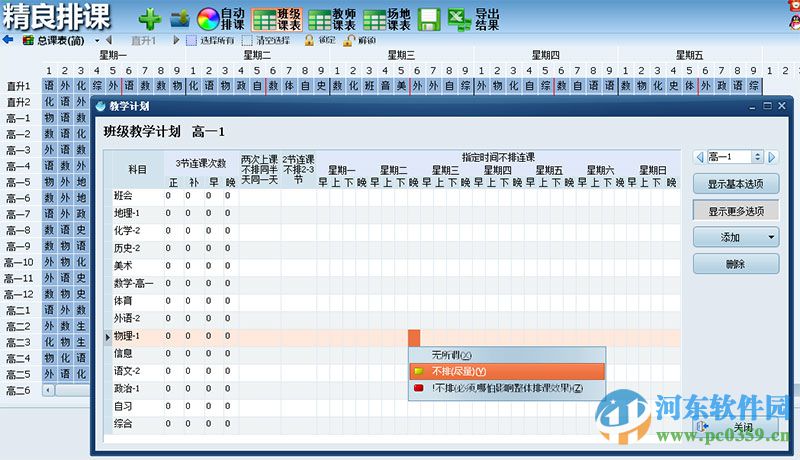Click the 科目 column header
This screenshot has height=460, width=800.
click(137, 169)
